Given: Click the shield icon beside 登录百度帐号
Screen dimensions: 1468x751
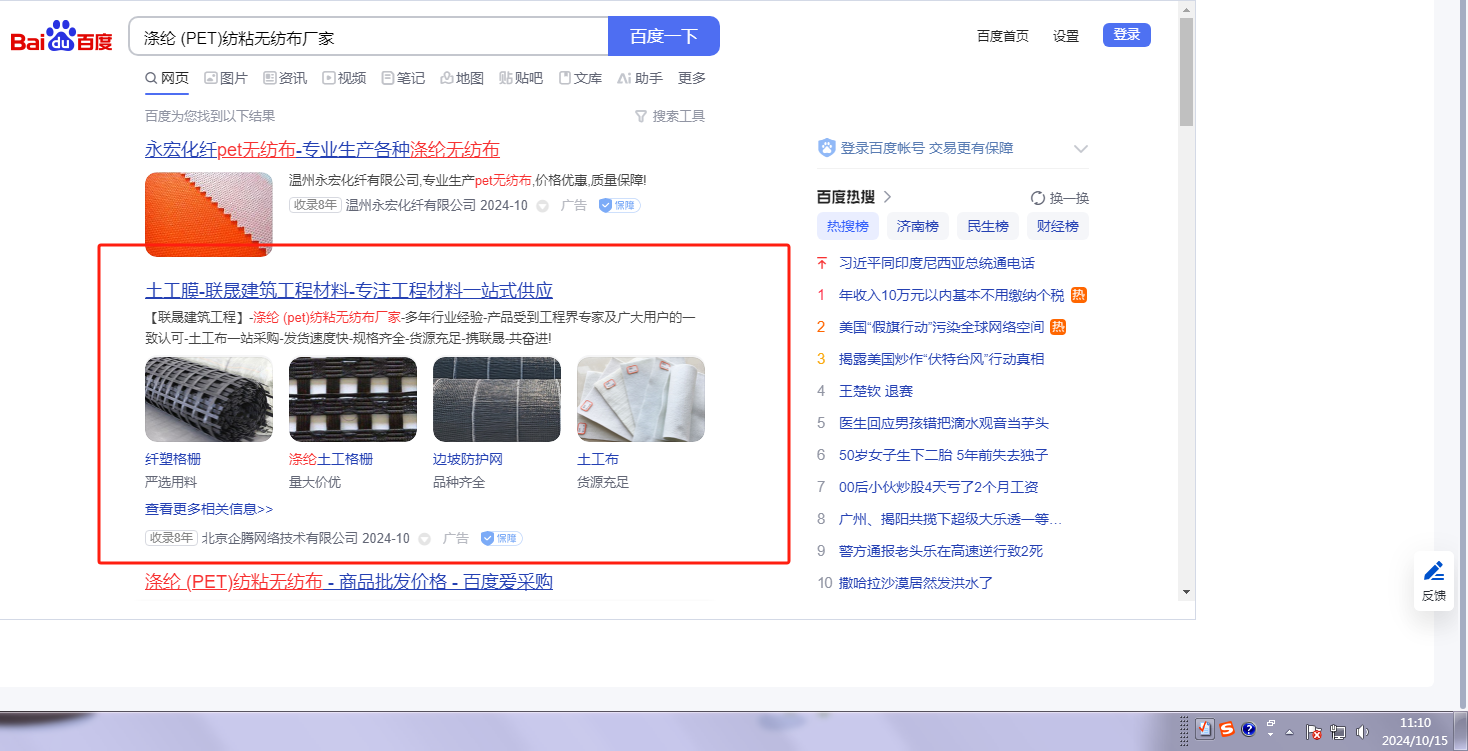Looking at the screenshot, I should pyautogui.click(x=827, y=148).
